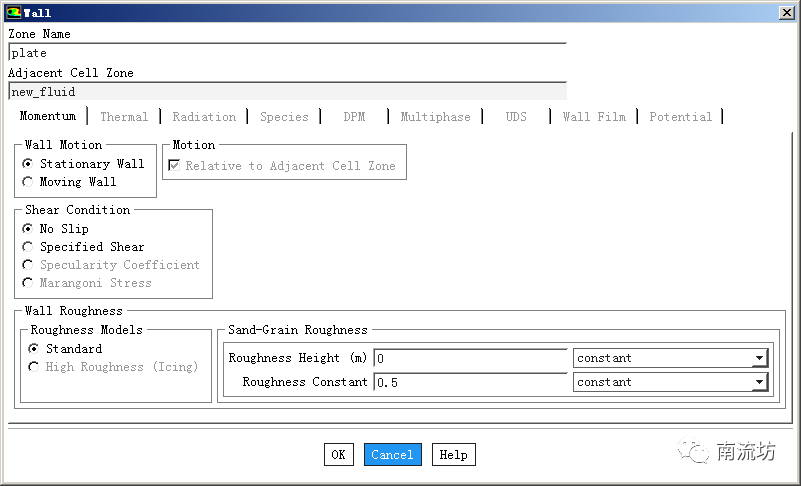Select No Slip shear condition
The height and width of the screenshot is (486, 801).
(28, 228)
